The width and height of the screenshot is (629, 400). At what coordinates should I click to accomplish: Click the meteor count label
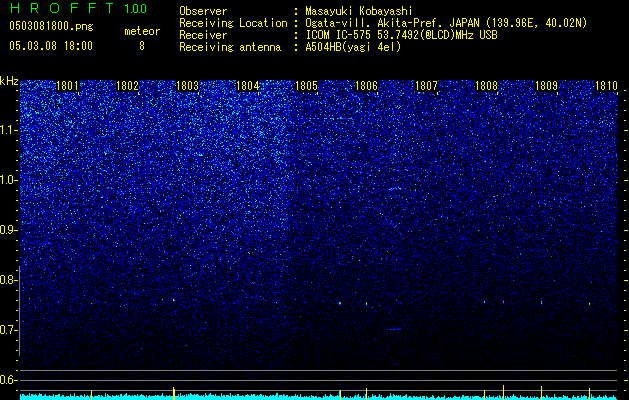pos(142,31)
